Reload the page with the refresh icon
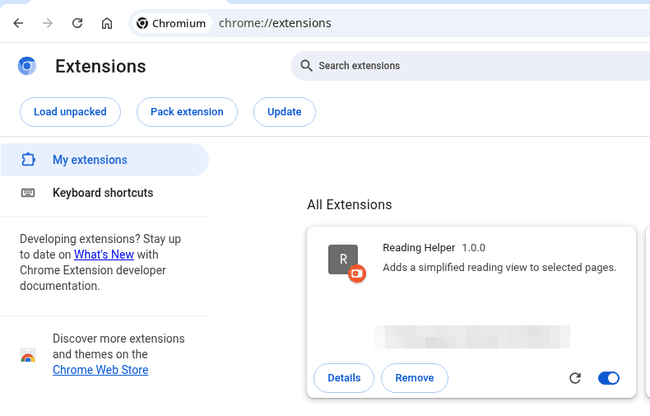The height and width of the screenshot is (416, 650). [x=77, y=23]
